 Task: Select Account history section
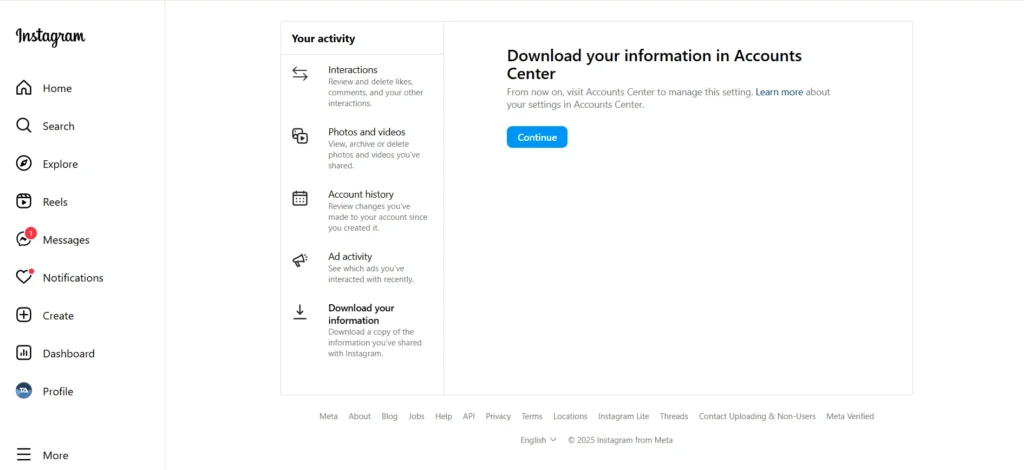[x=362, y=211]
